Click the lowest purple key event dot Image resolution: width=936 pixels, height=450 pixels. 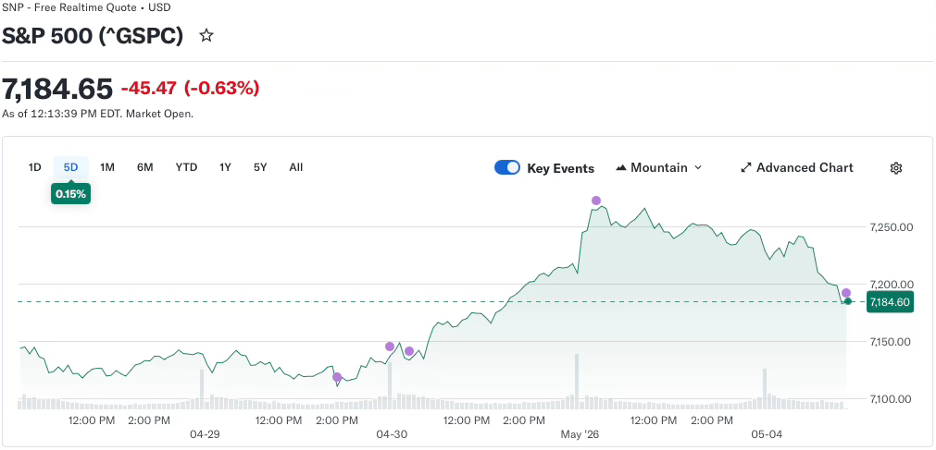point(337,377)
